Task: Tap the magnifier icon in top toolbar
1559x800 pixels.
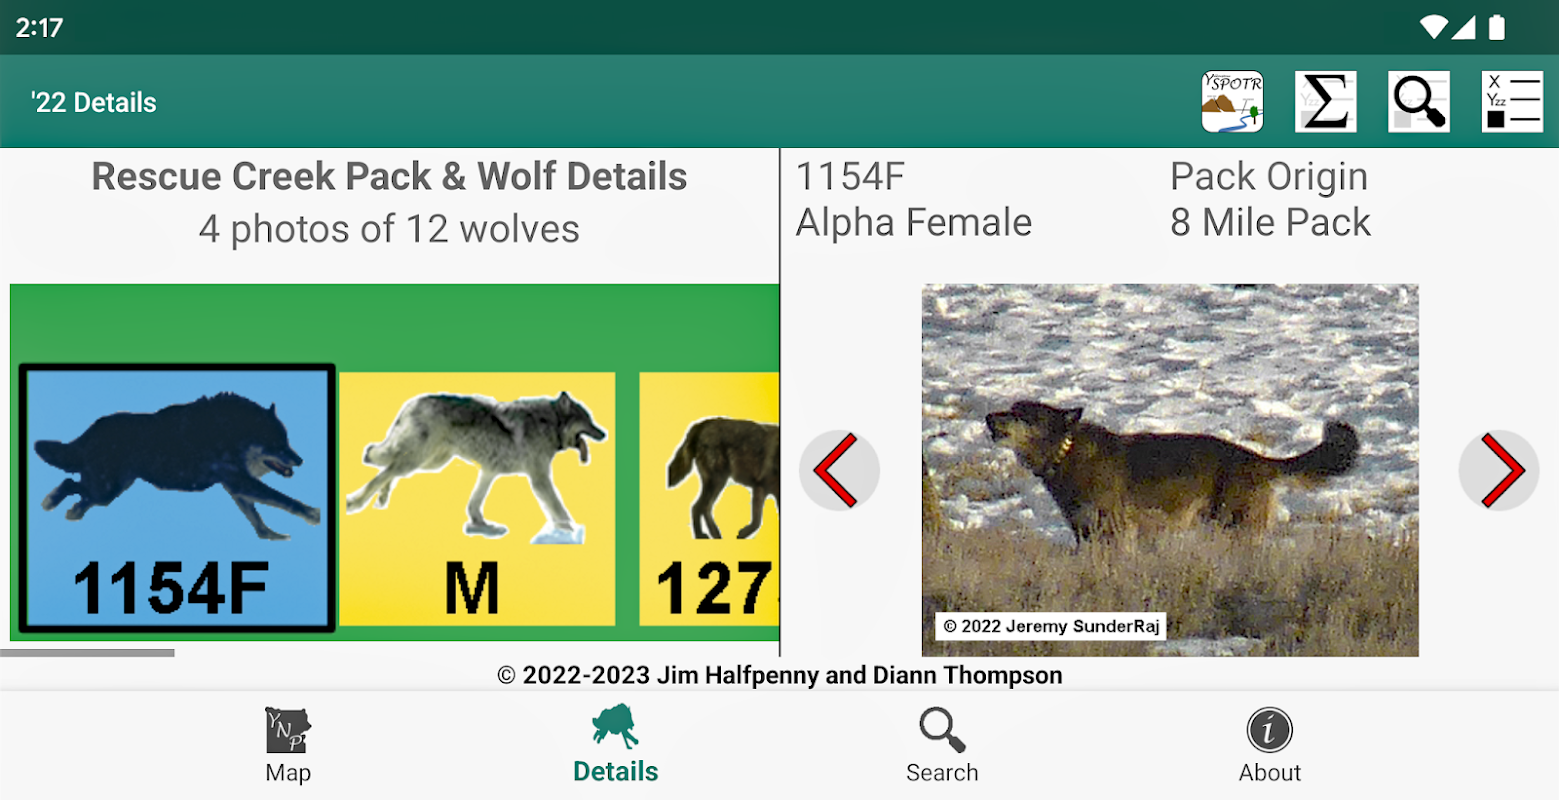Action: coord(1419,102)
